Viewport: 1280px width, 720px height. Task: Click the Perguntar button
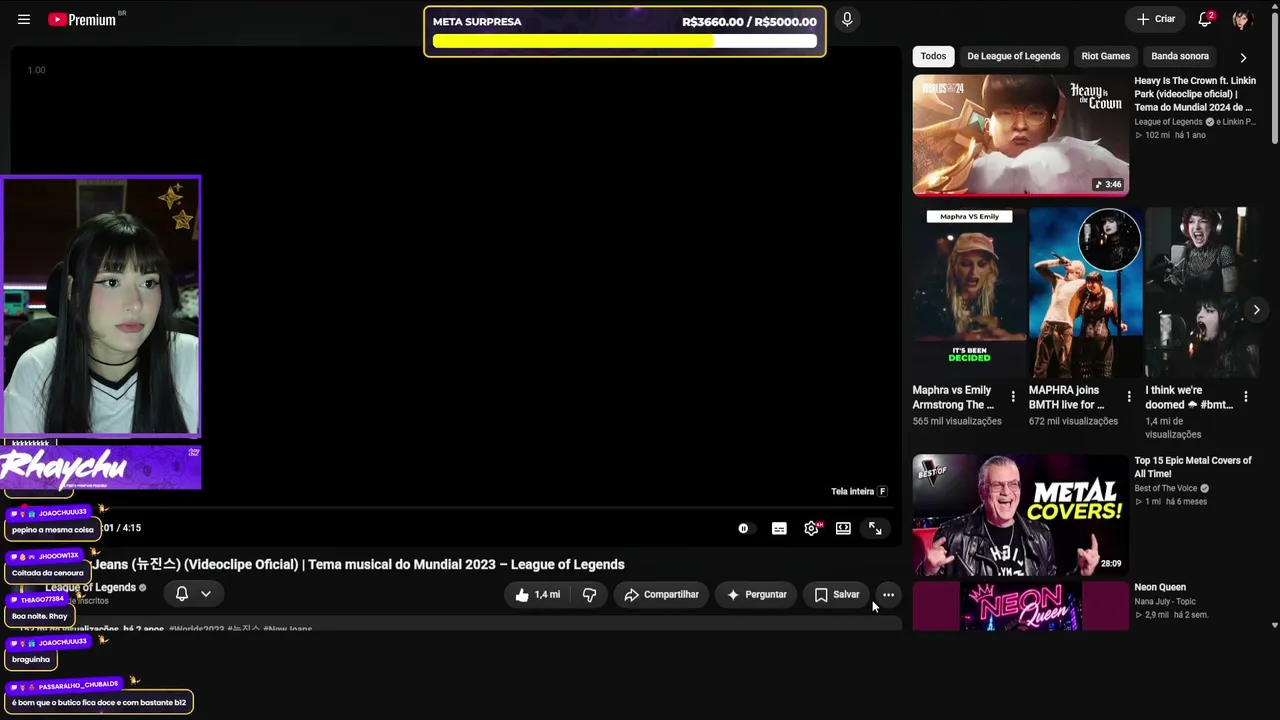click(756, 595)
